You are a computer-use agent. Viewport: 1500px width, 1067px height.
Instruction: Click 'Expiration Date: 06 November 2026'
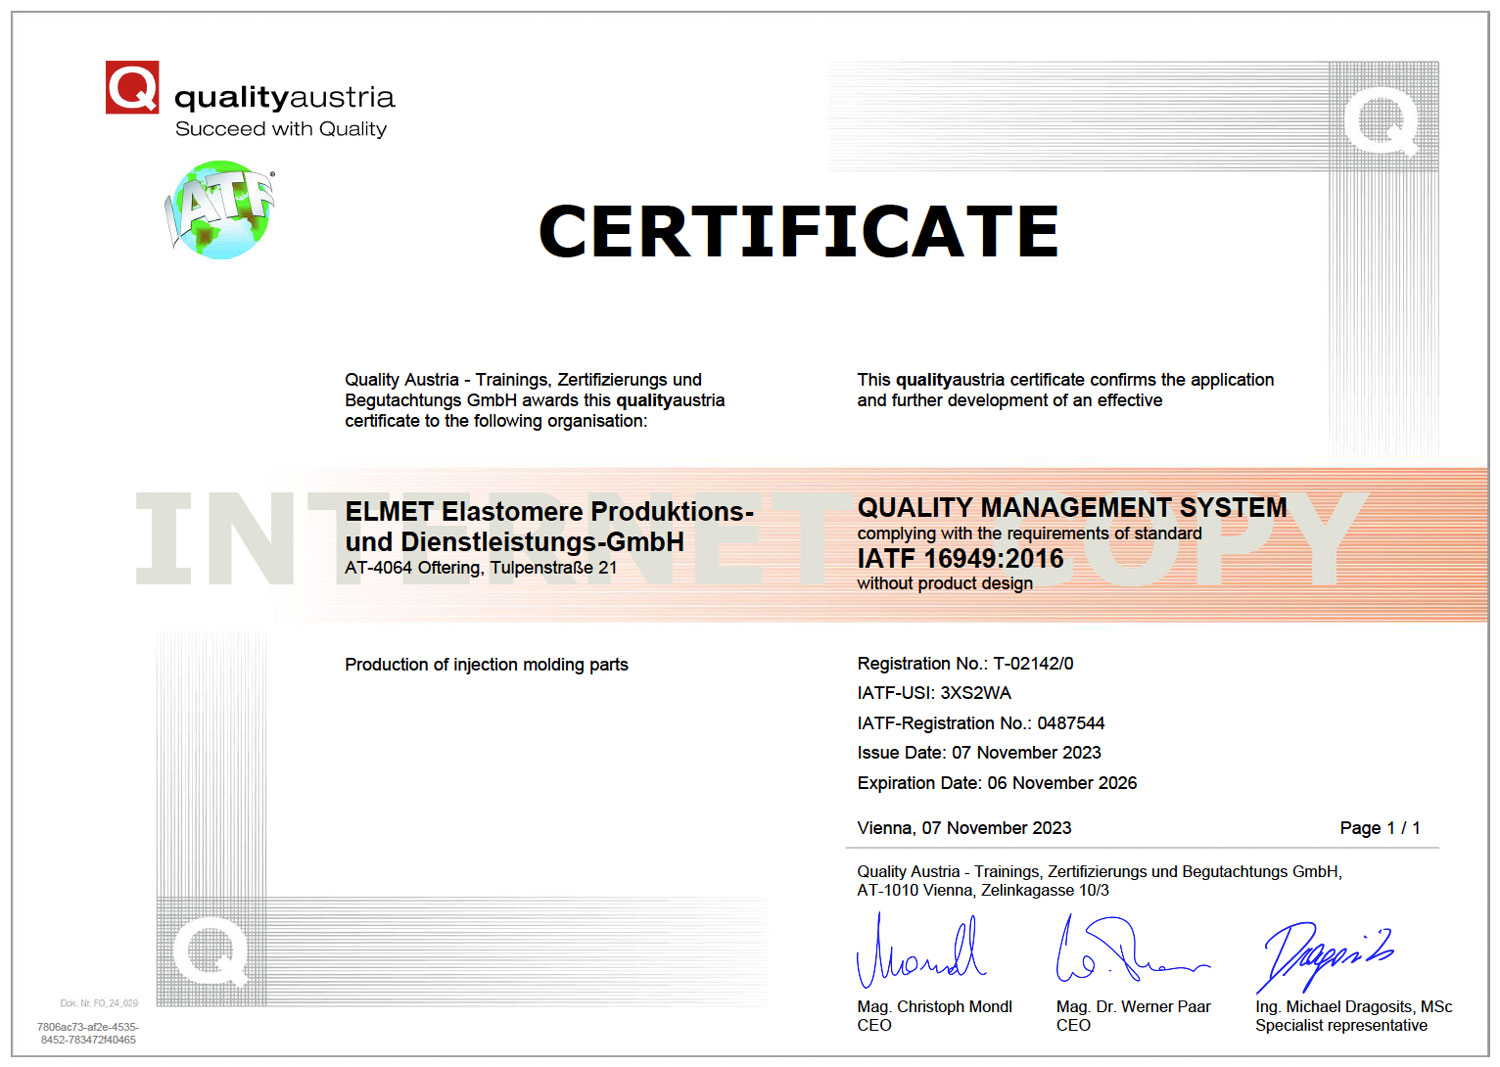997,783
